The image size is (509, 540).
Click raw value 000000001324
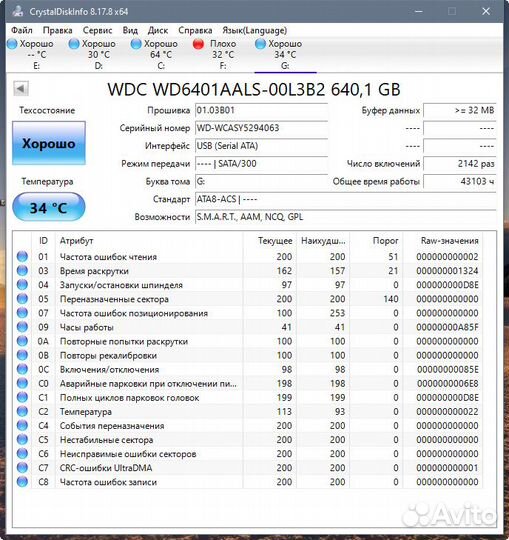[x=447, y=271]
